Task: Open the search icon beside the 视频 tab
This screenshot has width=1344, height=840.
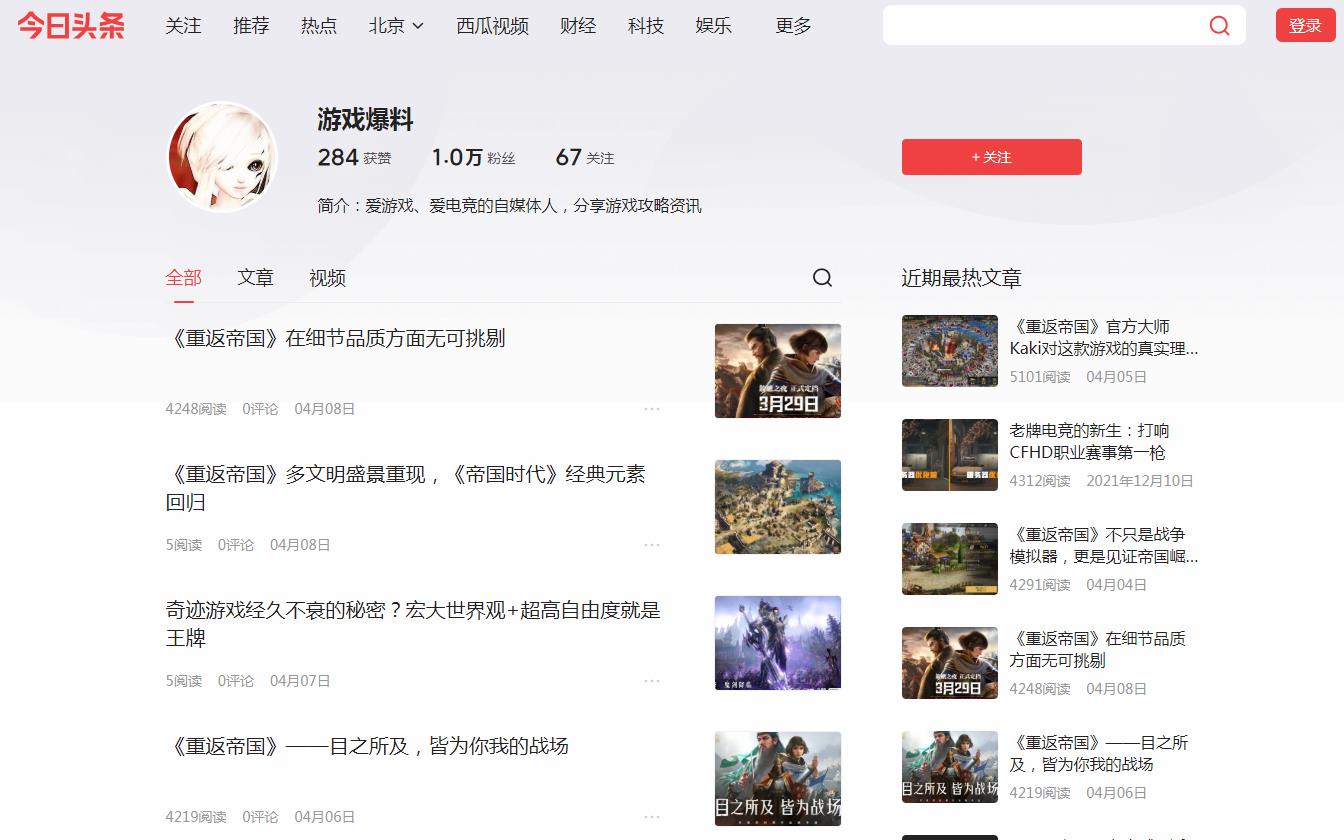Action: (x=822, y=278)
